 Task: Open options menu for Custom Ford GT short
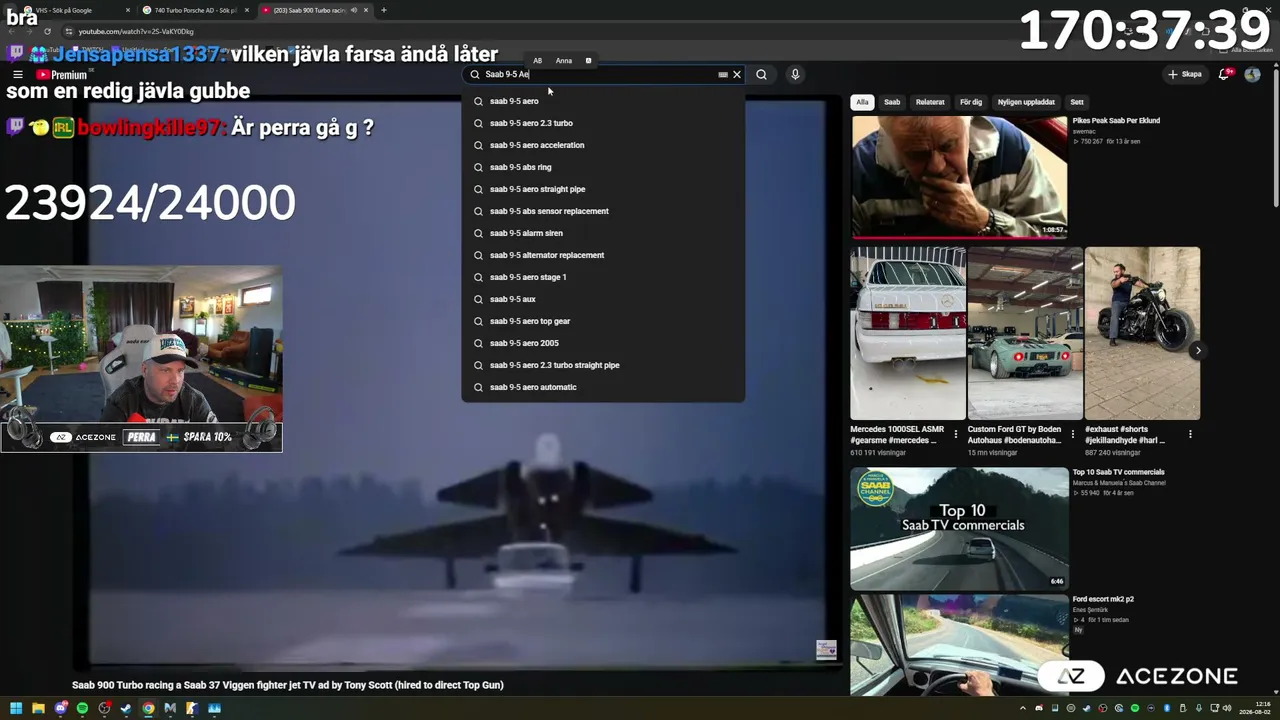[x=1073, y=434]
